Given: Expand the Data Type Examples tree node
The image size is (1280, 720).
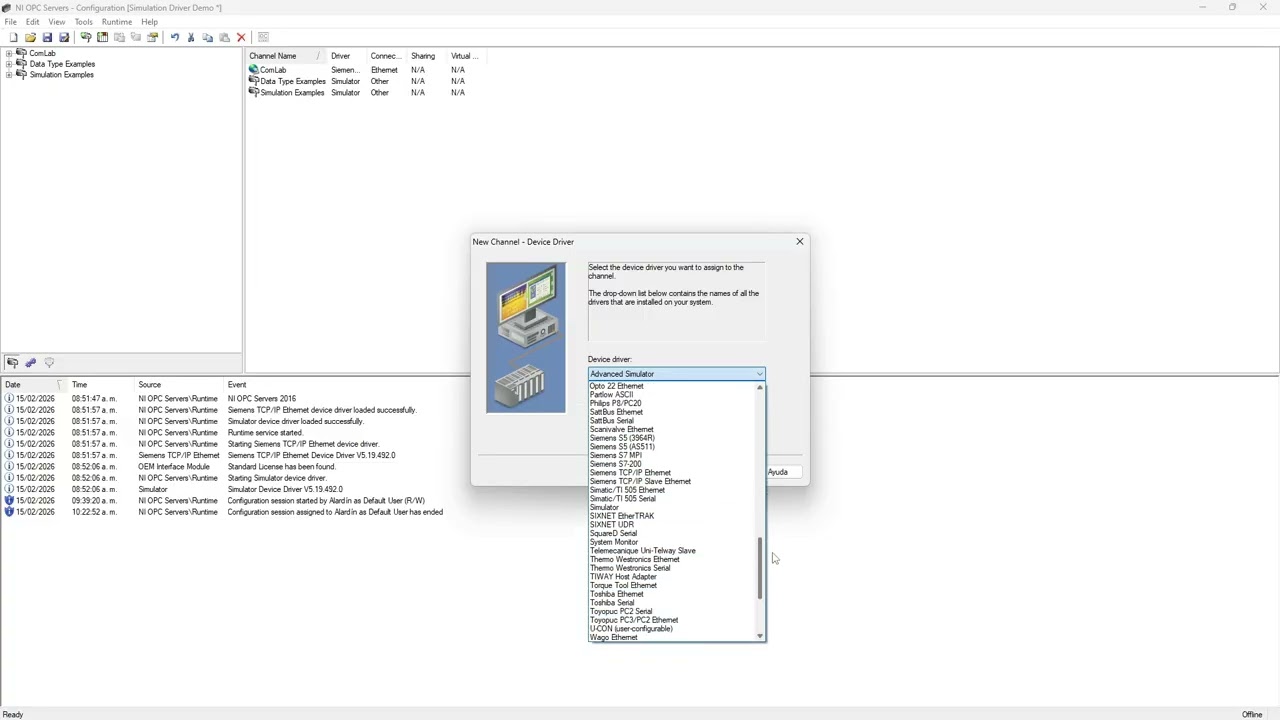Looking at the screenshot, I should click(9, 64).
